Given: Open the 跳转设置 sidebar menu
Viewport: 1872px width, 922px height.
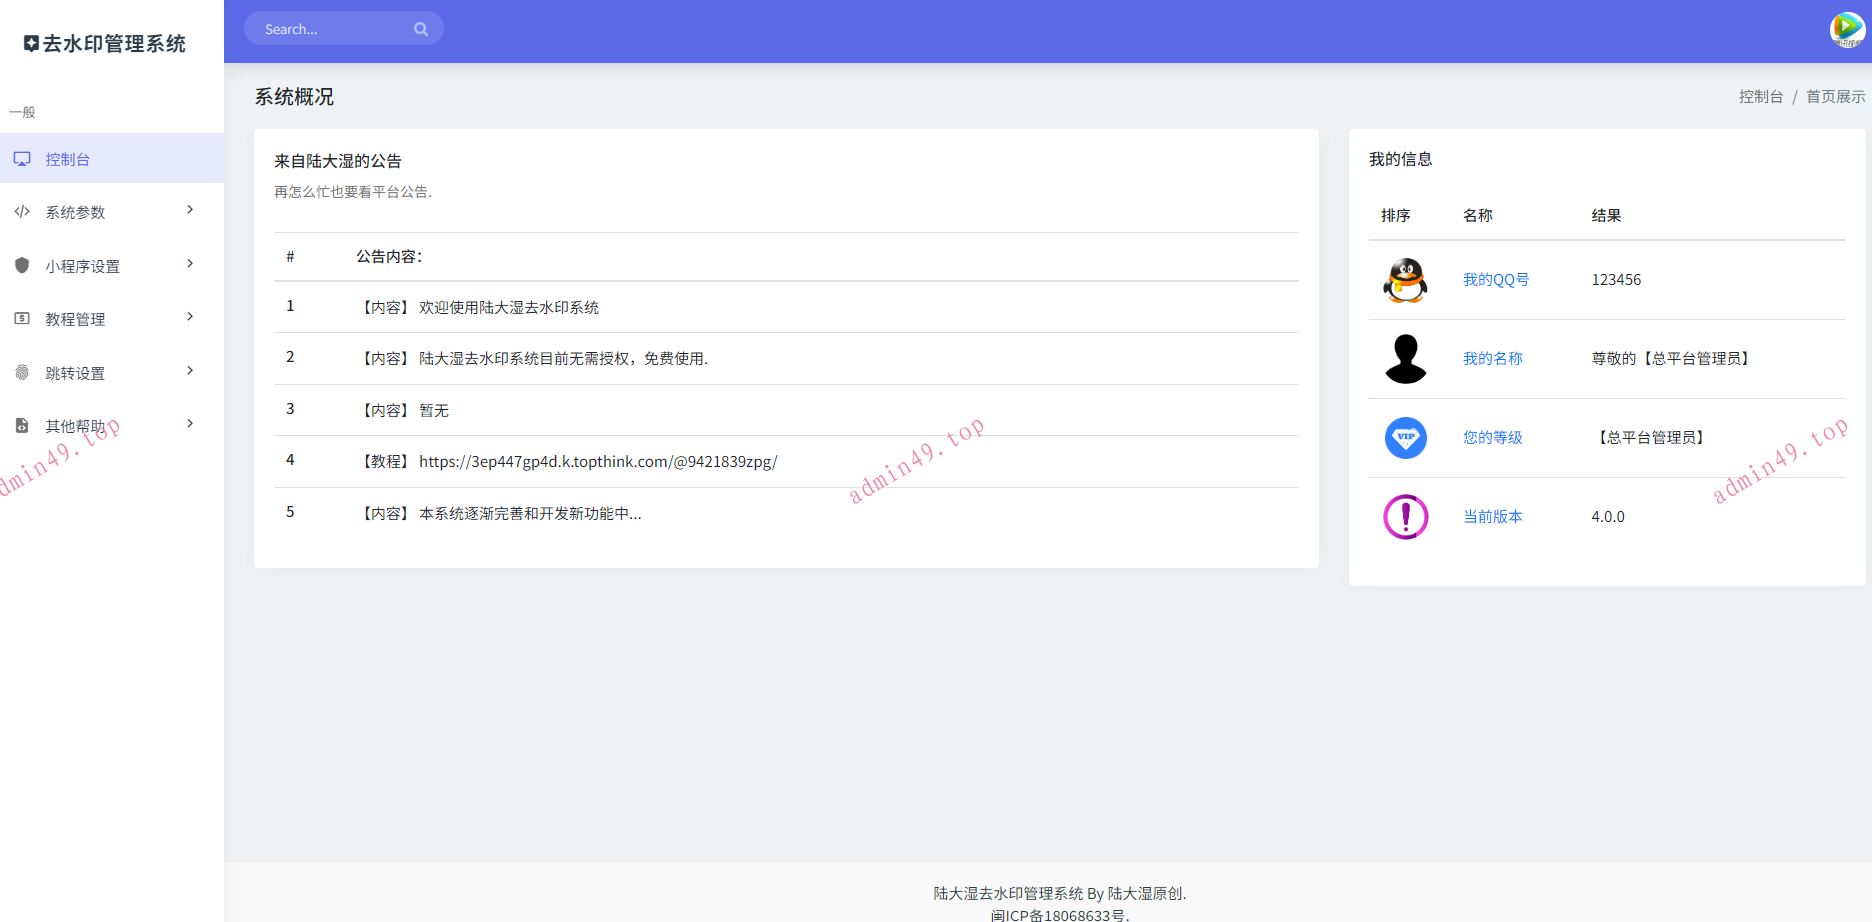Looking at the screenshot, I should click(x=75, y=373).
